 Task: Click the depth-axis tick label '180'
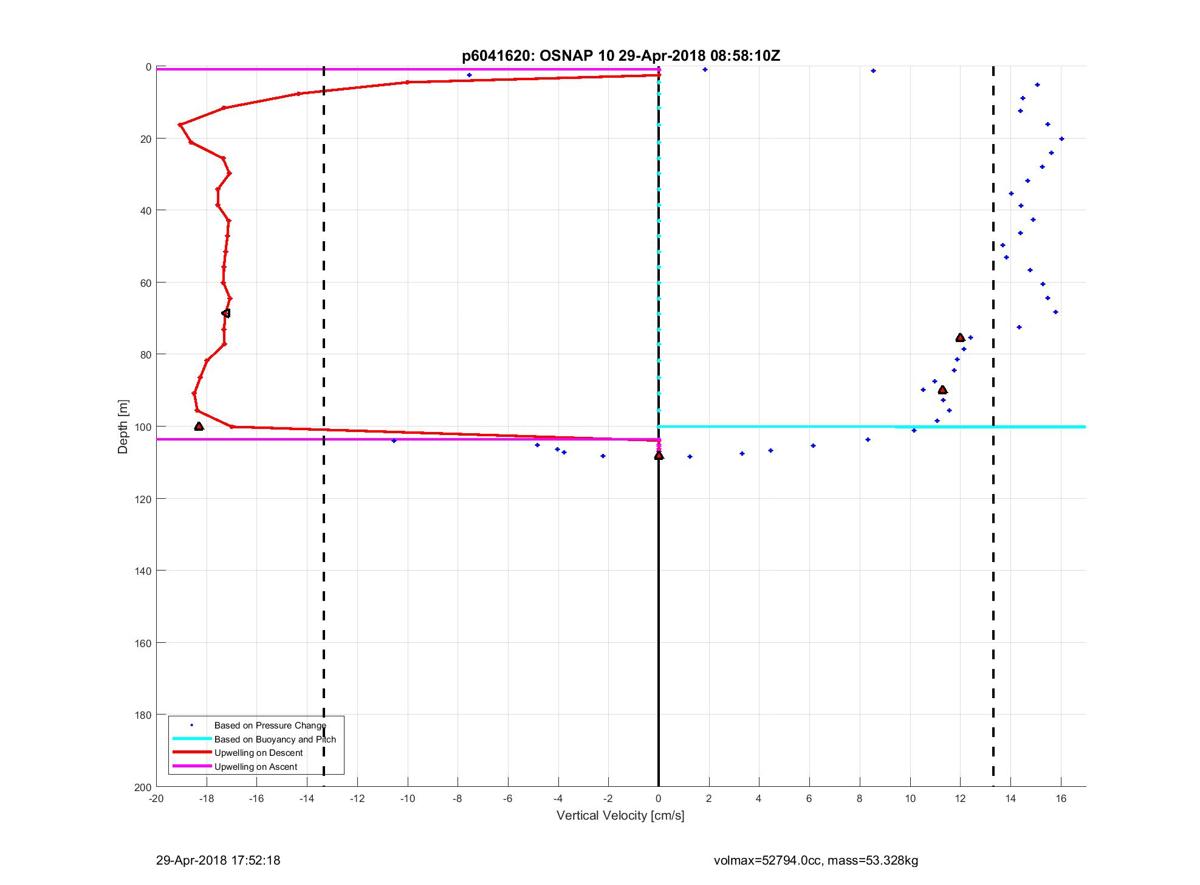coord(142,715)
